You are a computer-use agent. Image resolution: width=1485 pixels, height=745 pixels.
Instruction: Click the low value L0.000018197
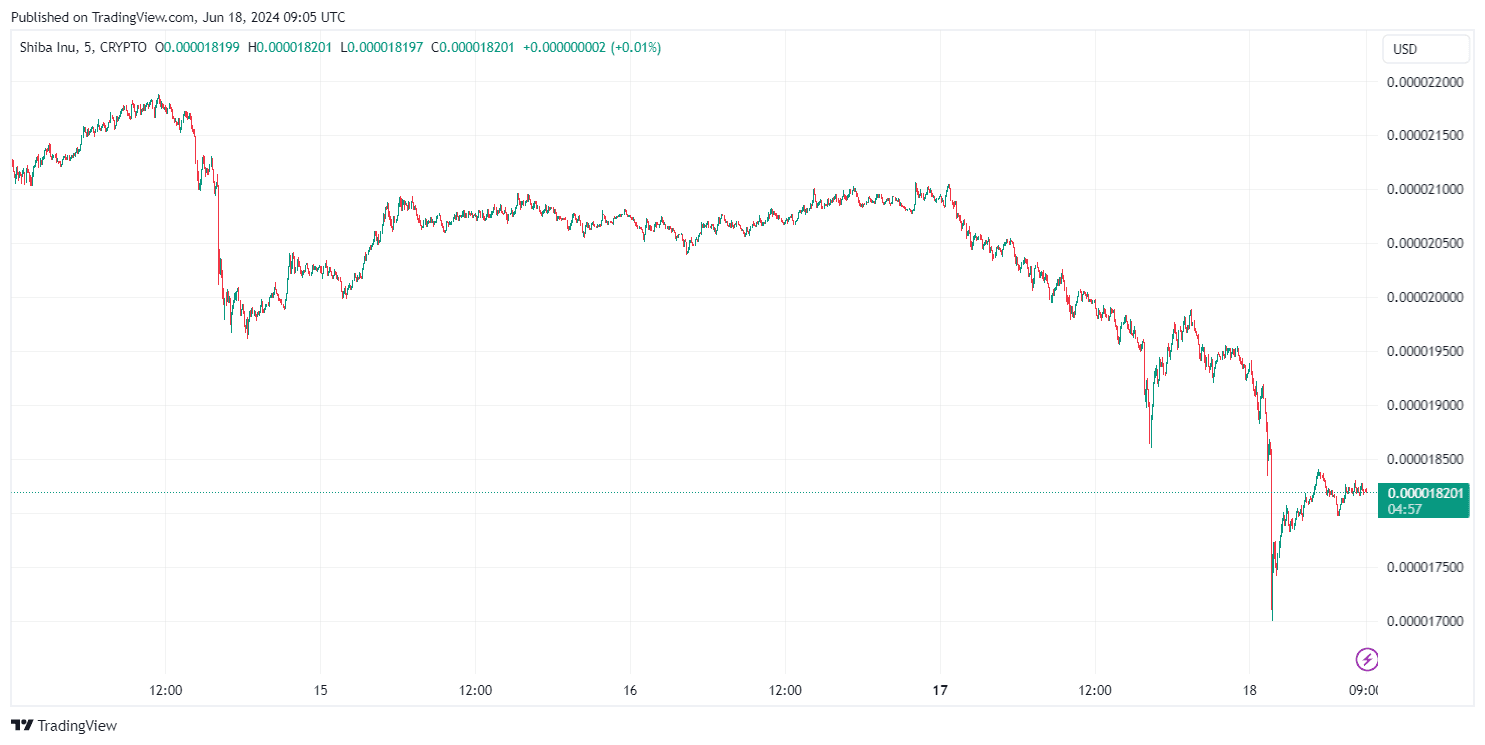tap(382, 47)
